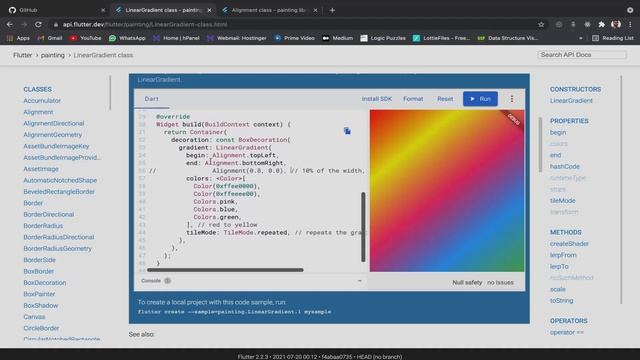Open the Chrome three-dot menu
640x360 pixels.
click(x=631, y=24)
